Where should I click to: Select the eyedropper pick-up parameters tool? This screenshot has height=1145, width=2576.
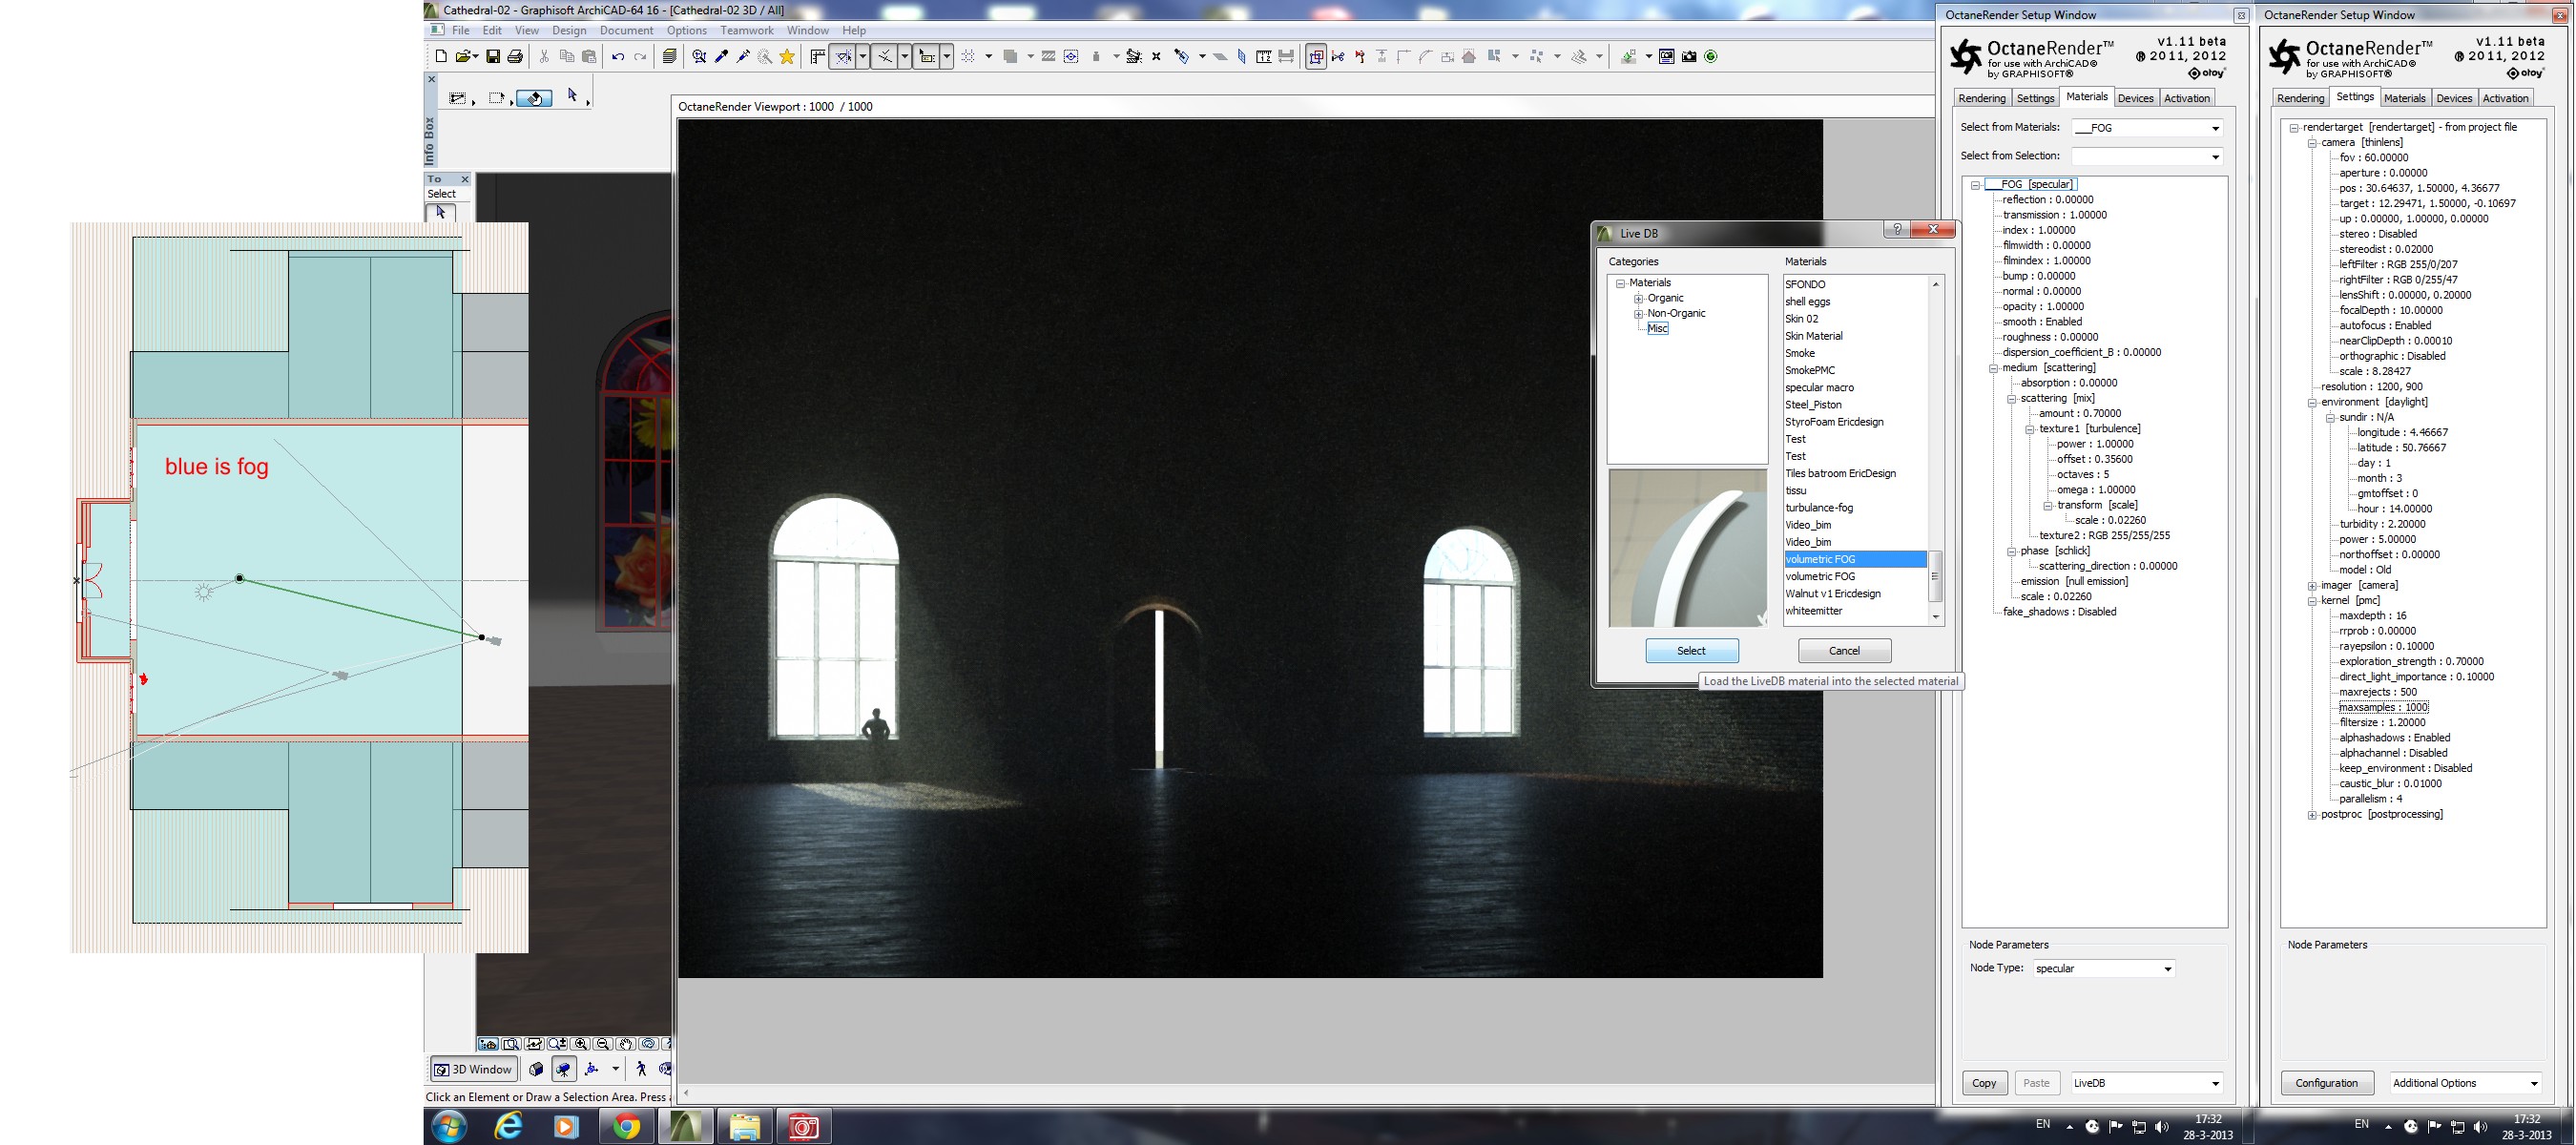pyautogui.click(x=721, y=57)
